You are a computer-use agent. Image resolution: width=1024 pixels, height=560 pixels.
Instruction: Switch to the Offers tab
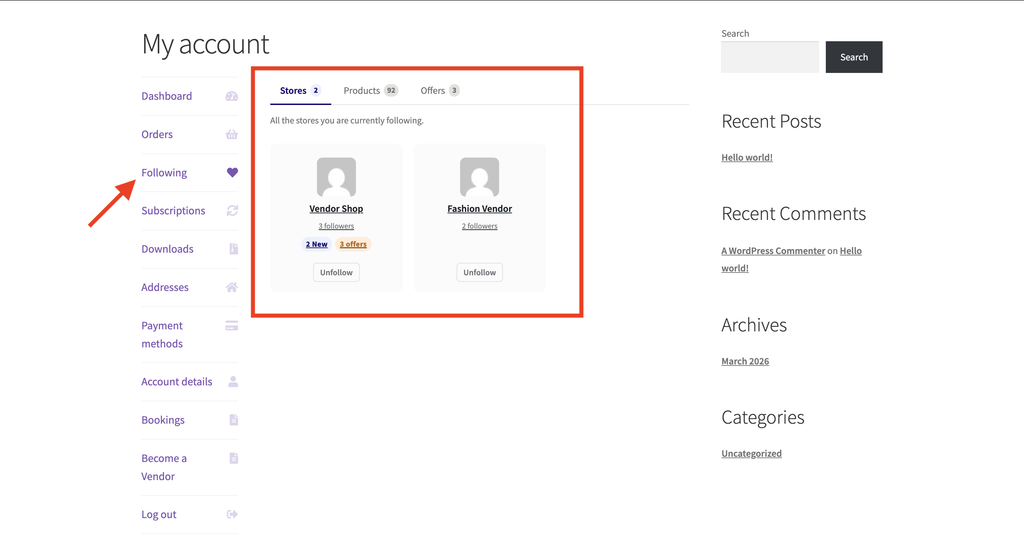pos(440,91)
